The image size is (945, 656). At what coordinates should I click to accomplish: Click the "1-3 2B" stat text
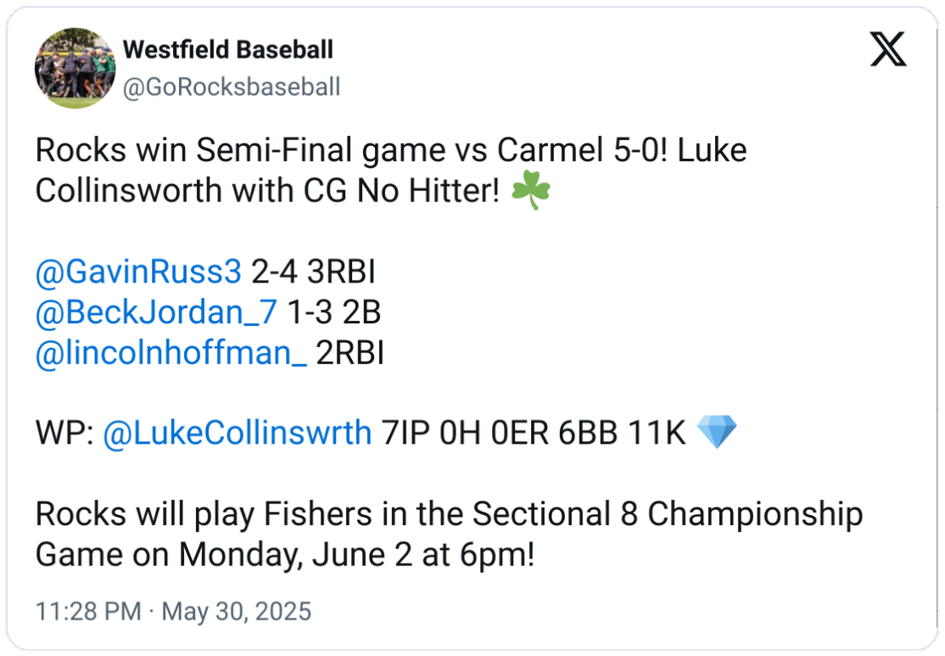point(334,313)
